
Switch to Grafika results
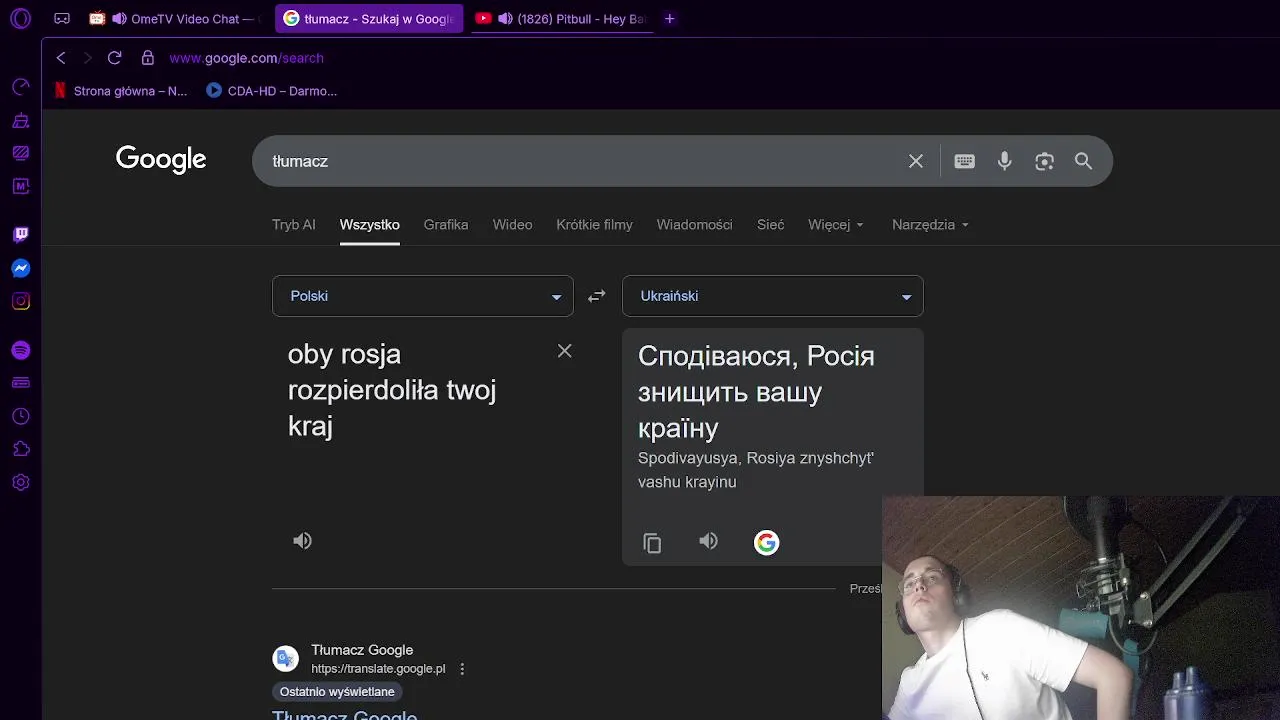pyautogui.click(x=446, y=225)
